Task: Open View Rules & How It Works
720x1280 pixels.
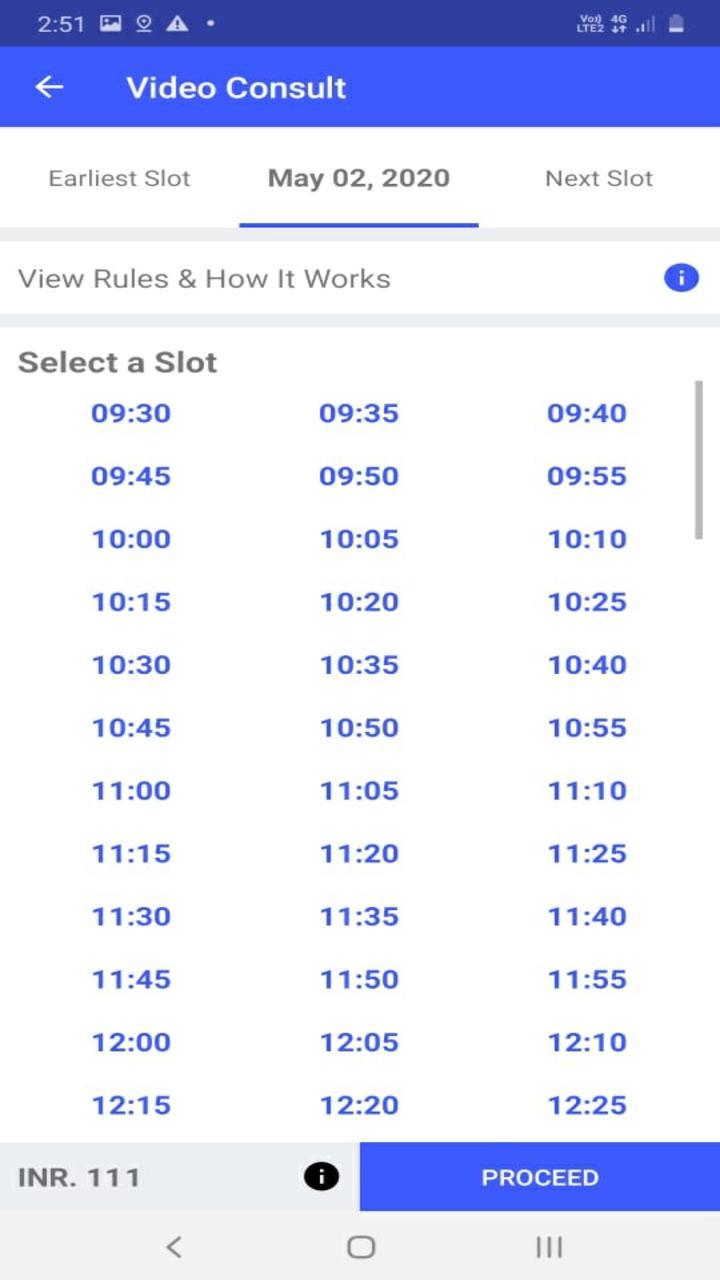Action: click(x=204, y=278)
